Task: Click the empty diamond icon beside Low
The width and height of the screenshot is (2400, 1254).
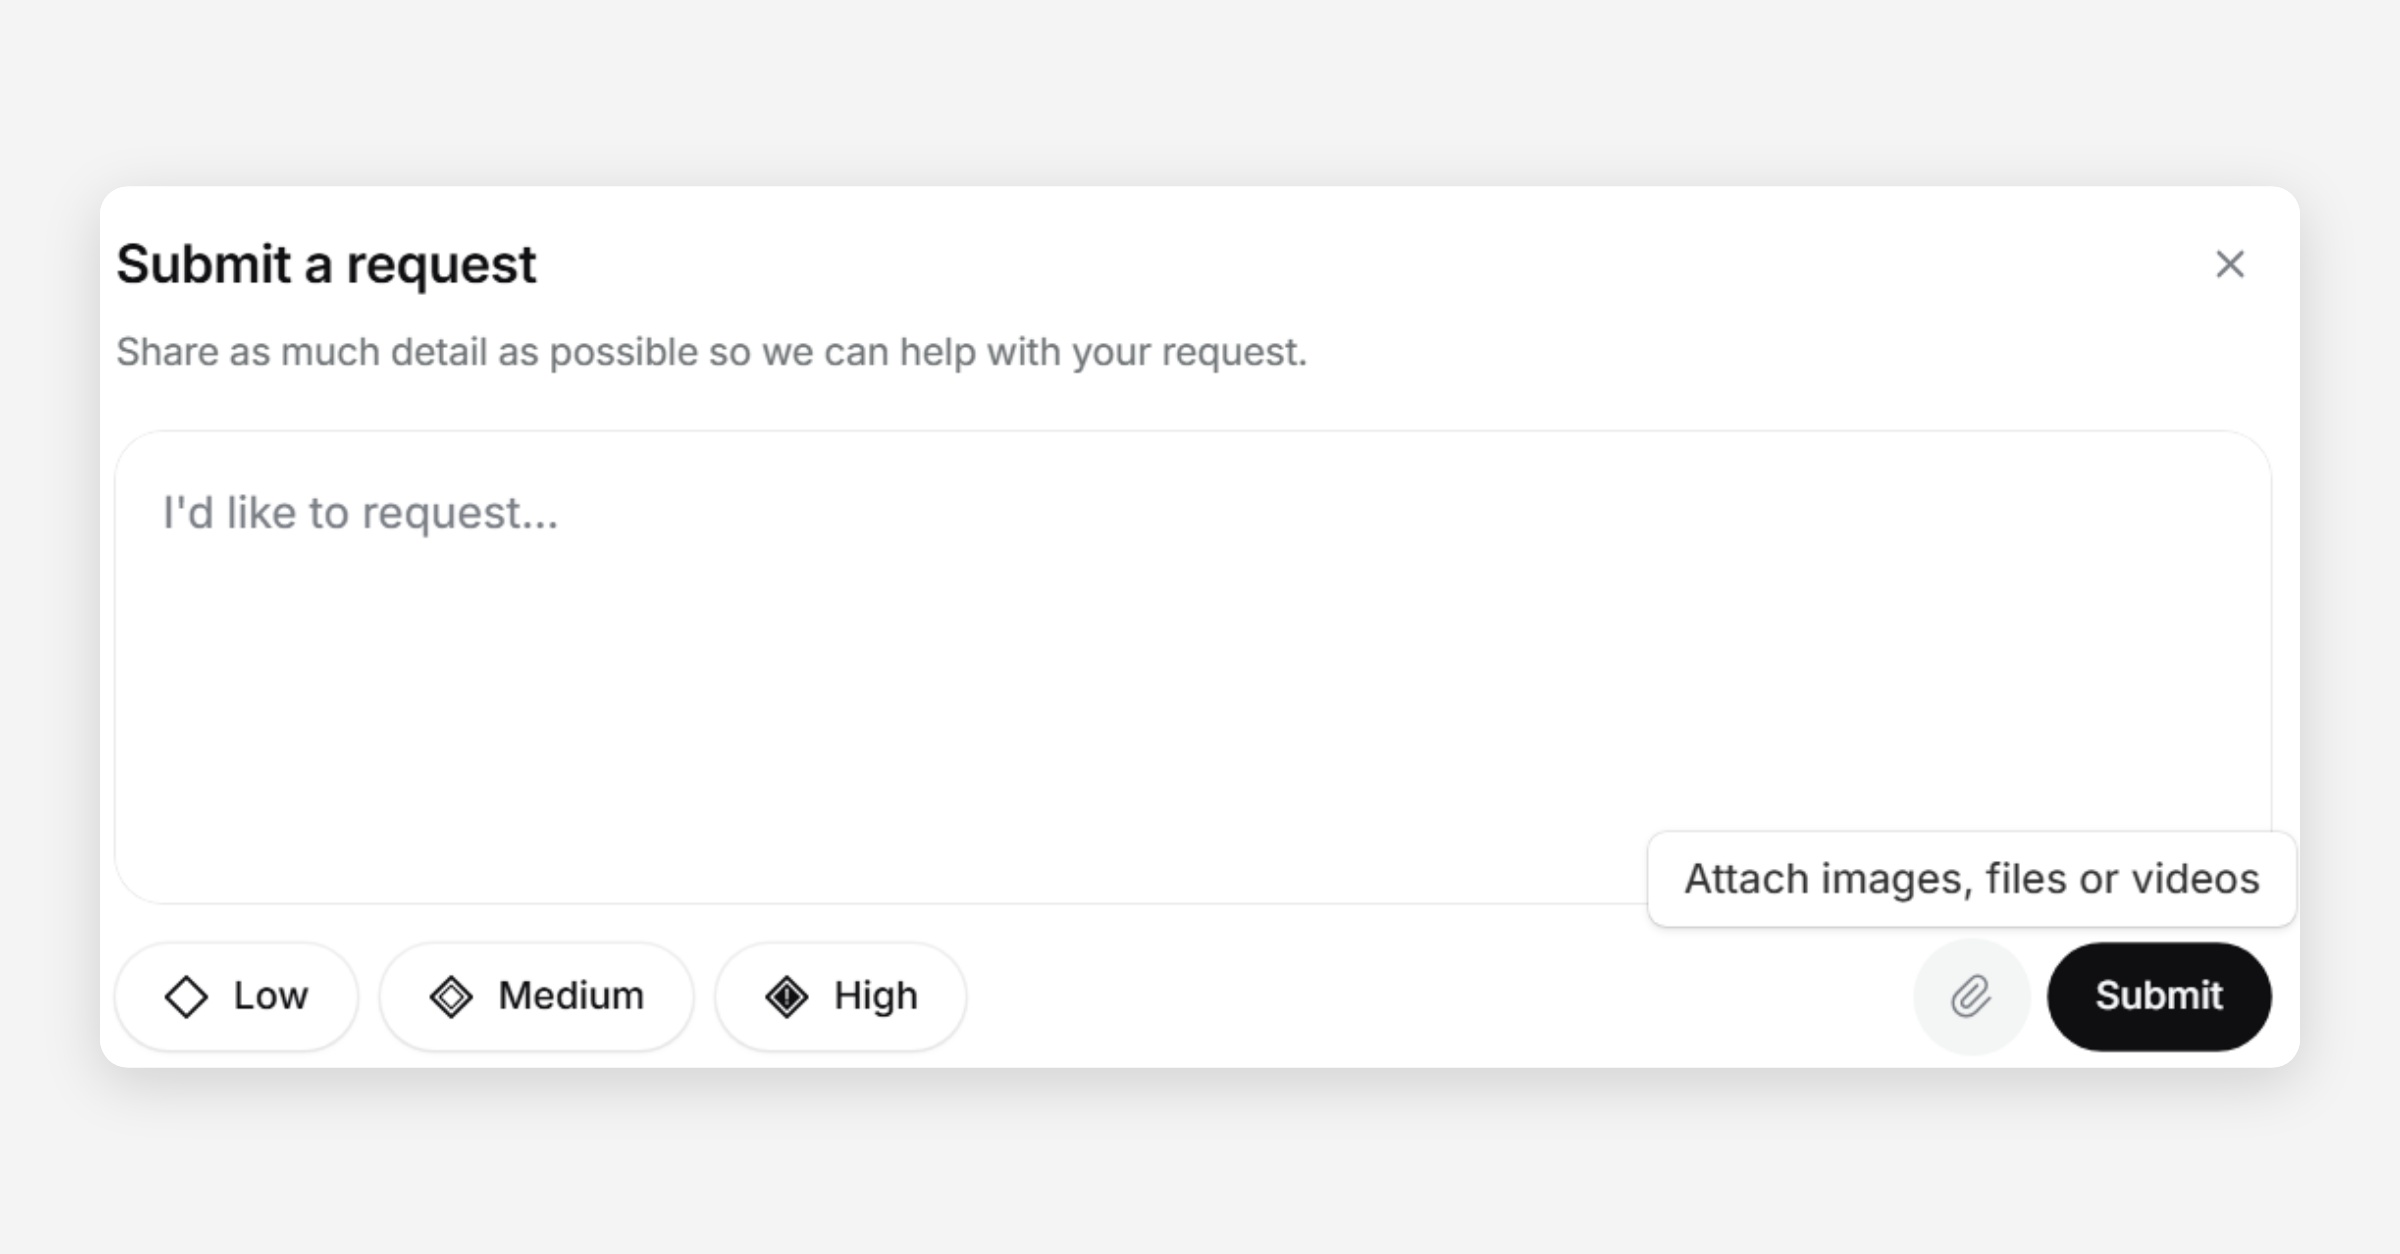Action: point(186,997)
